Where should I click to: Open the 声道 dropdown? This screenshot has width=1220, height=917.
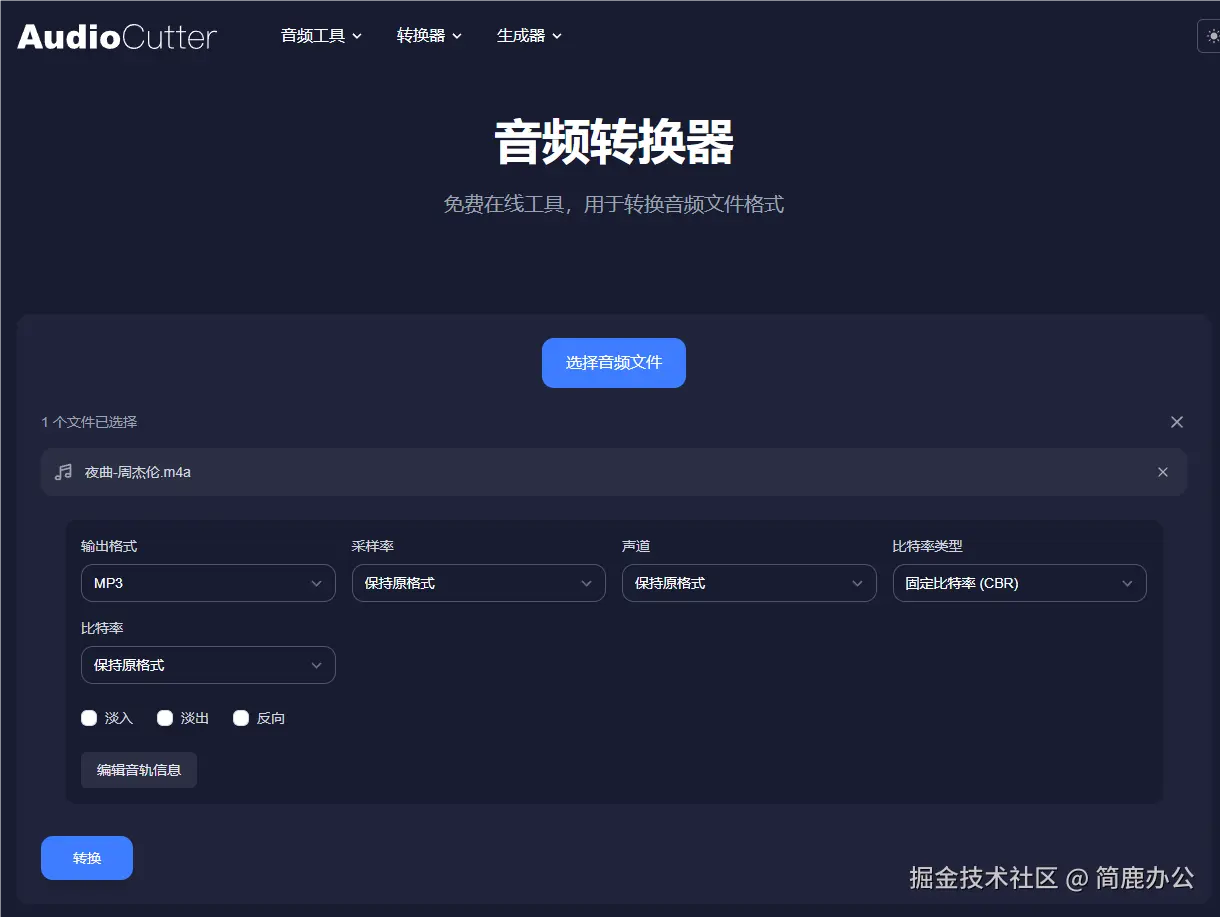pyautogui.click(x=749, y=583)
